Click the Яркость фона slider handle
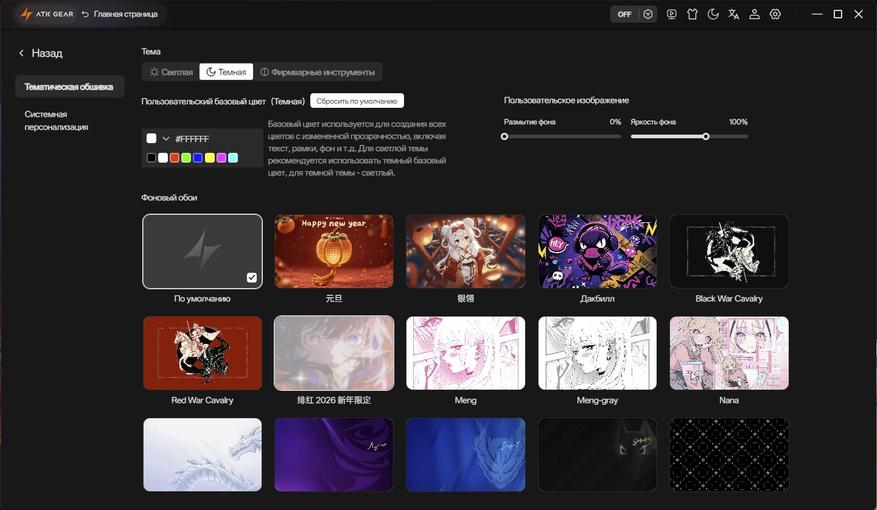877x510 pixels. (x=706, y=136)
